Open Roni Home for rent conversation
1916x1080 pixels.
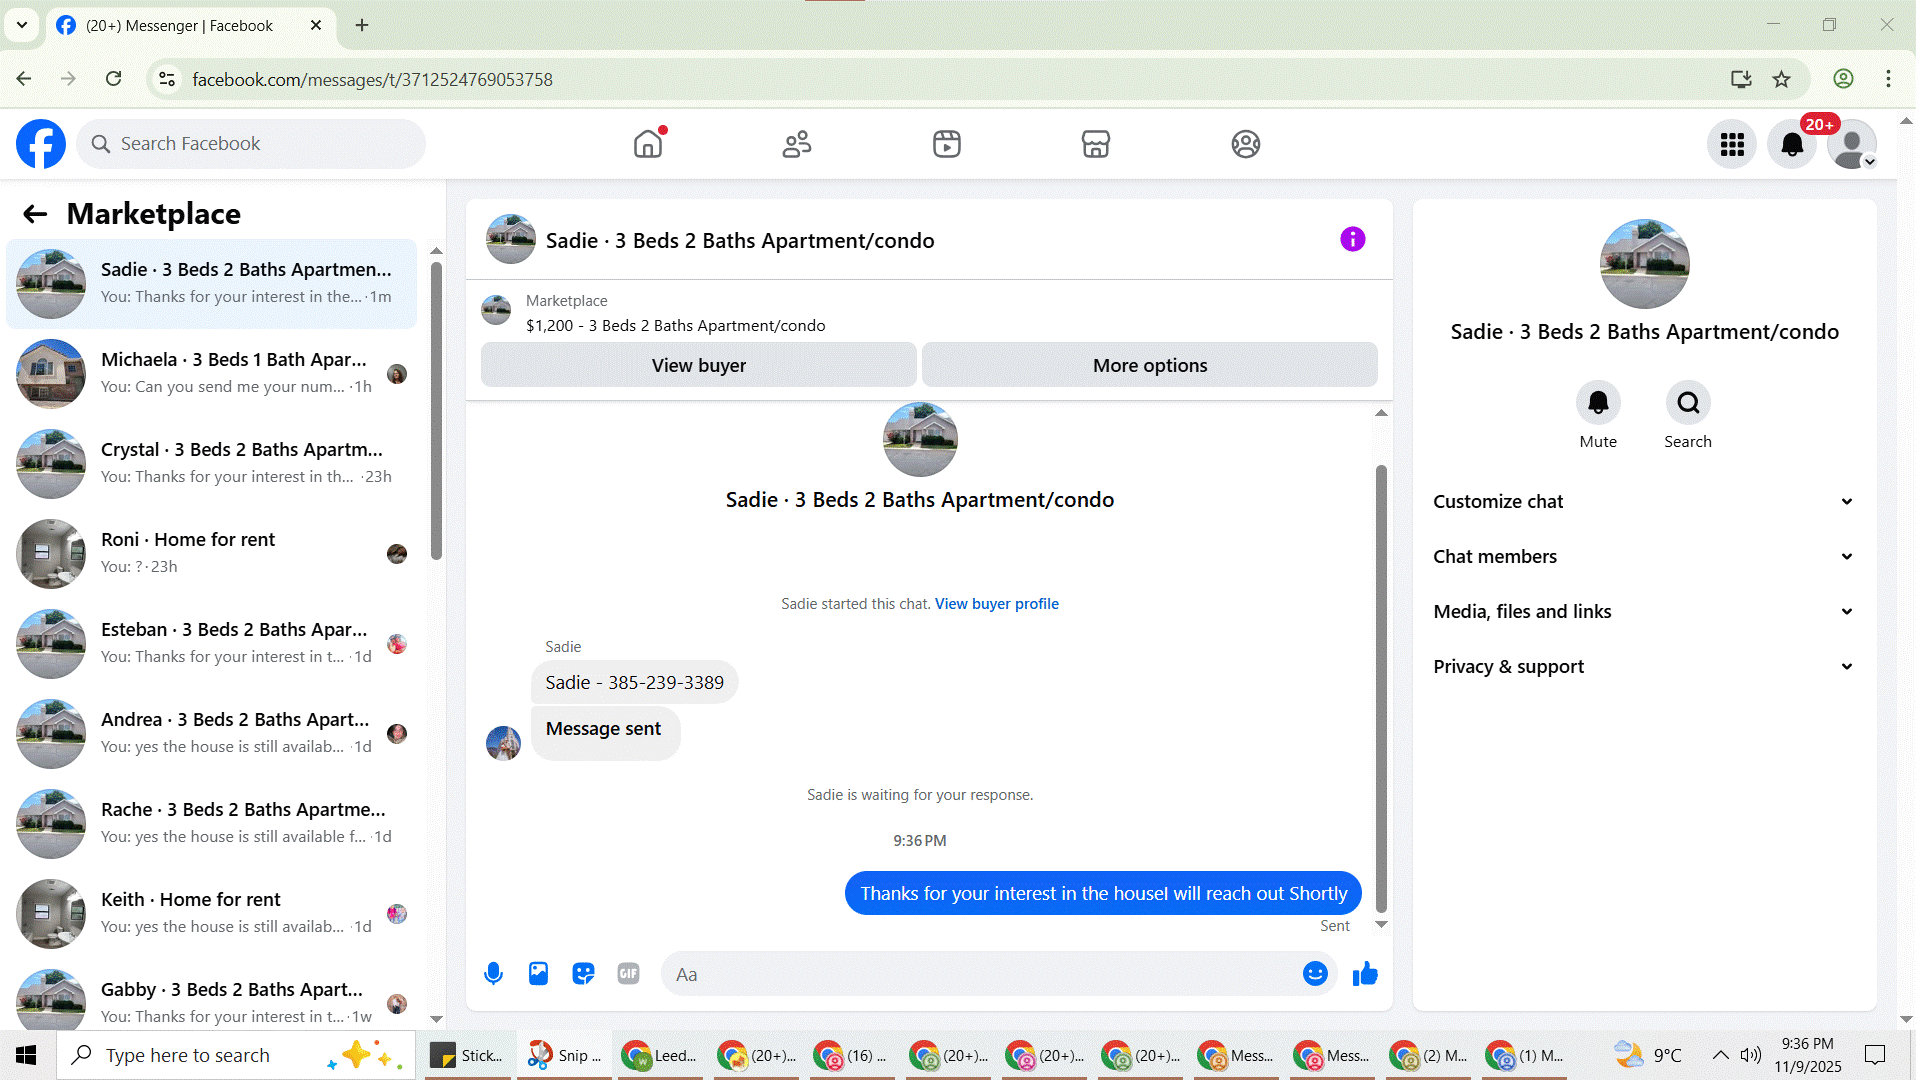[212, 554]
